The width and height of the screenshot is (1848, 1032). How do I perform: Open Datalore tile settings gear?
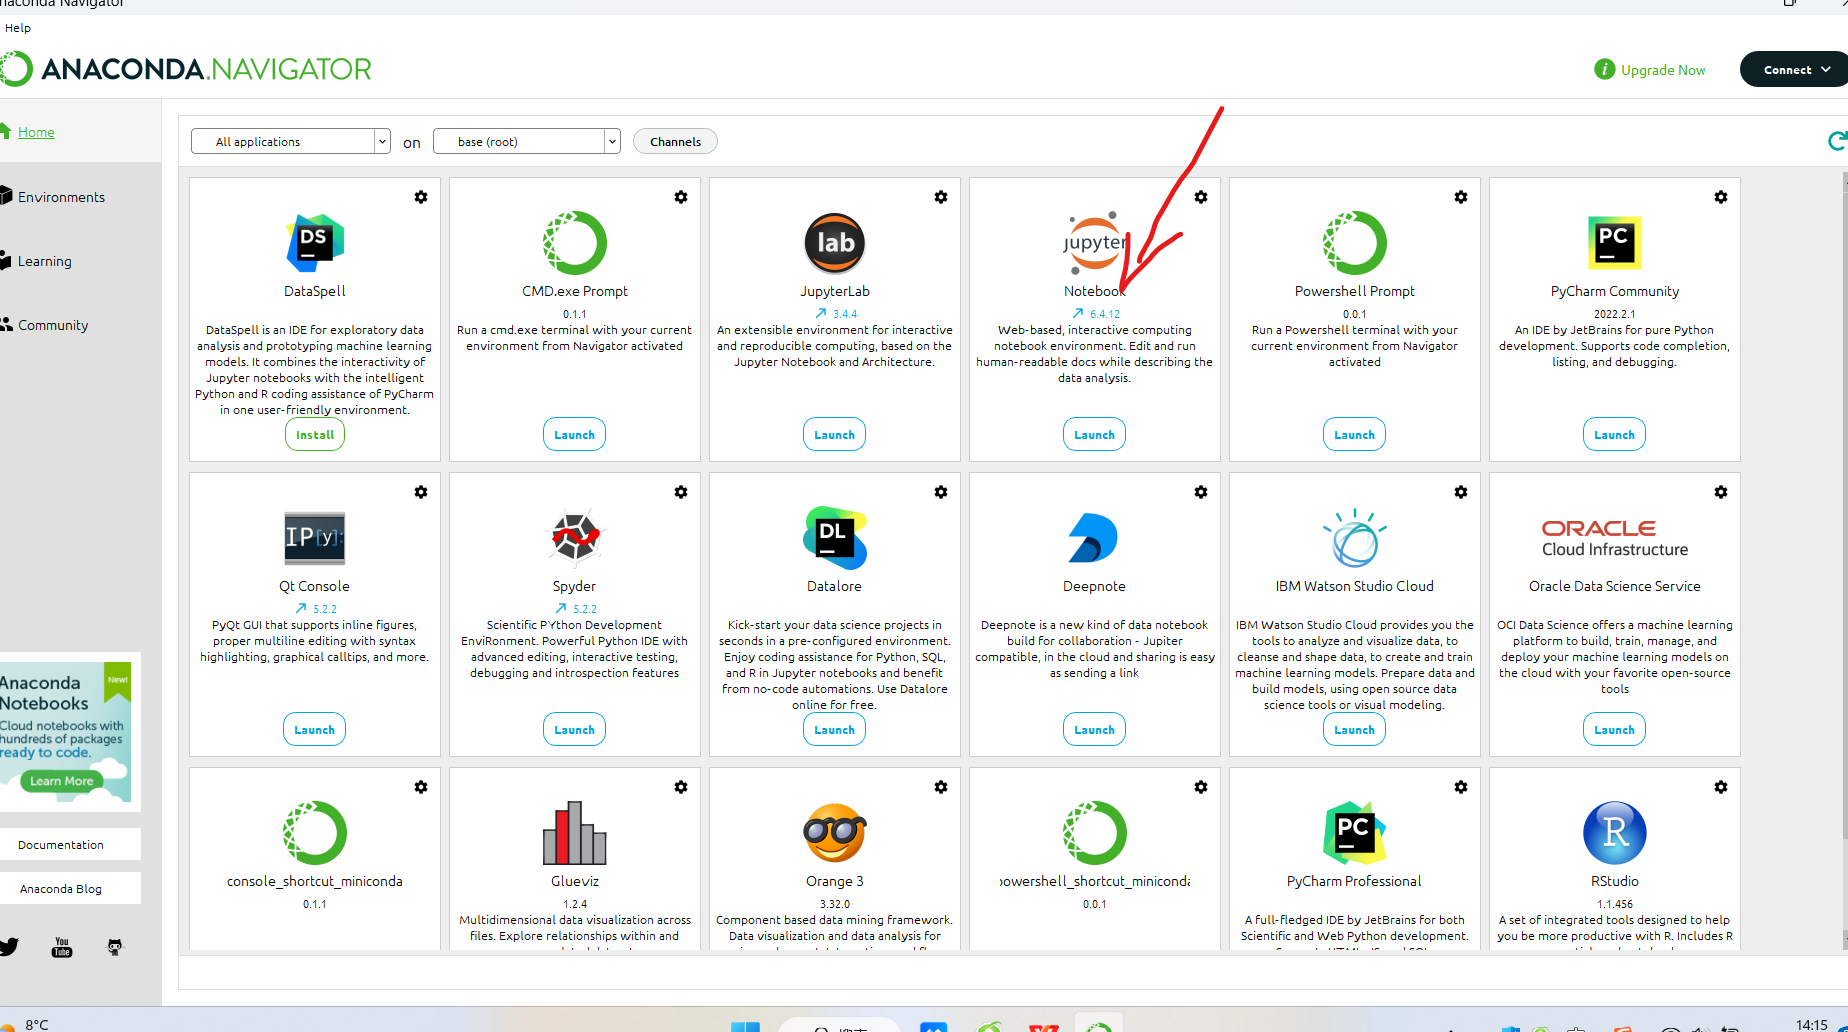[x=941, y=492]
